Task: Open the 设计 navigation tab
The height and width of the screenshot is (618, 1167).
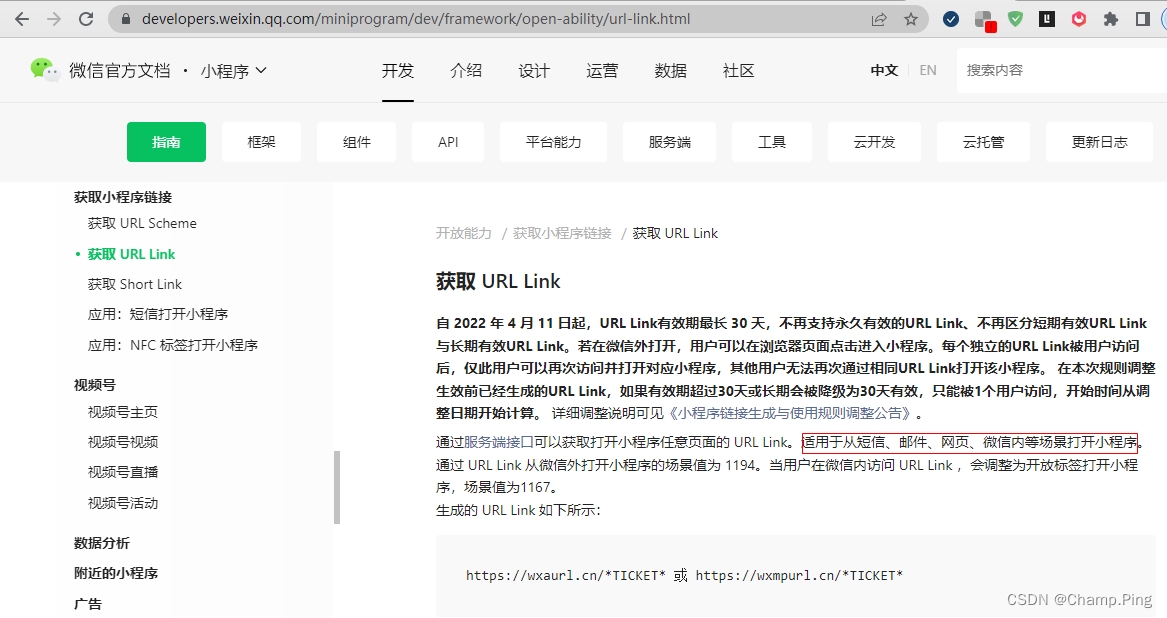Action: pos(534,71)
